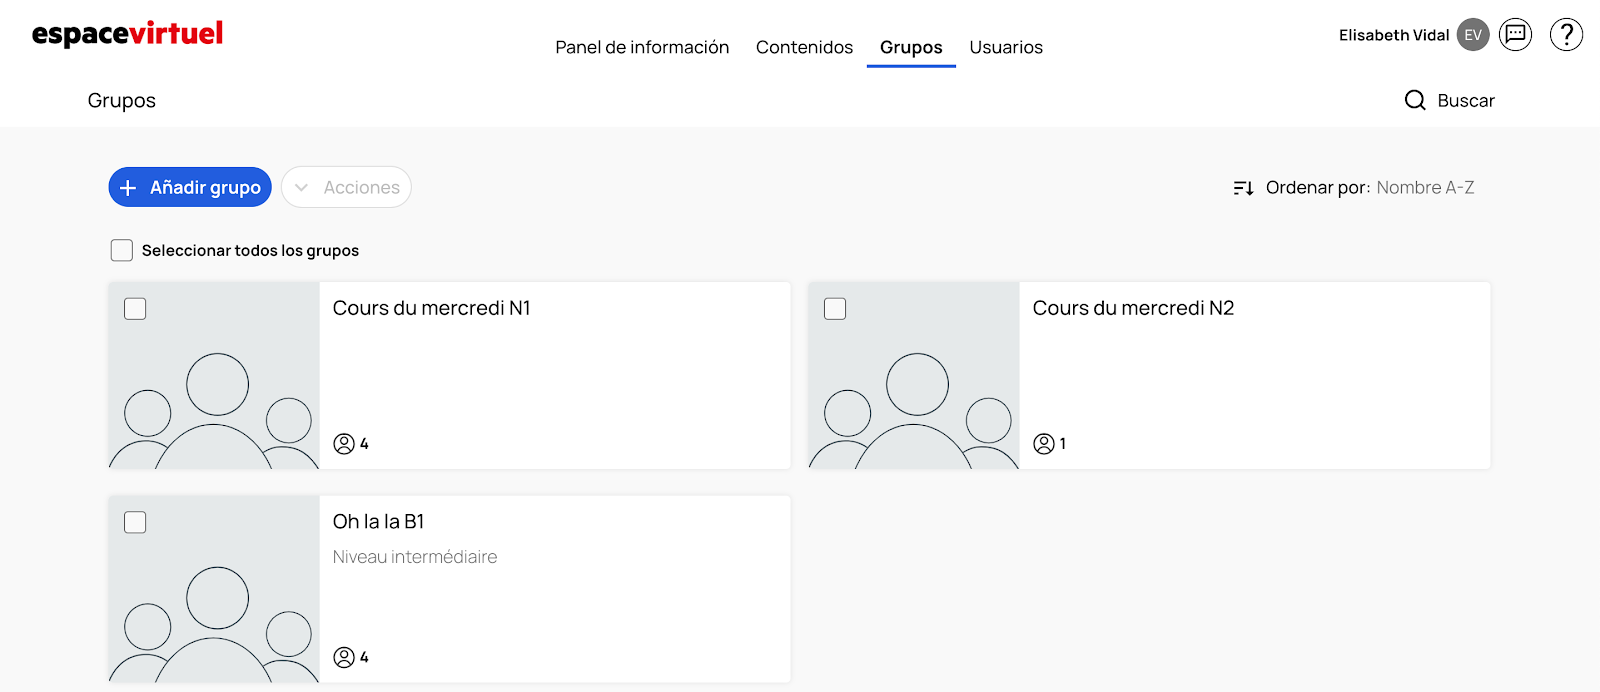1600x692 pixels.
Task: Click member count icon for Oh la la B1
Action: coord(344,657)
